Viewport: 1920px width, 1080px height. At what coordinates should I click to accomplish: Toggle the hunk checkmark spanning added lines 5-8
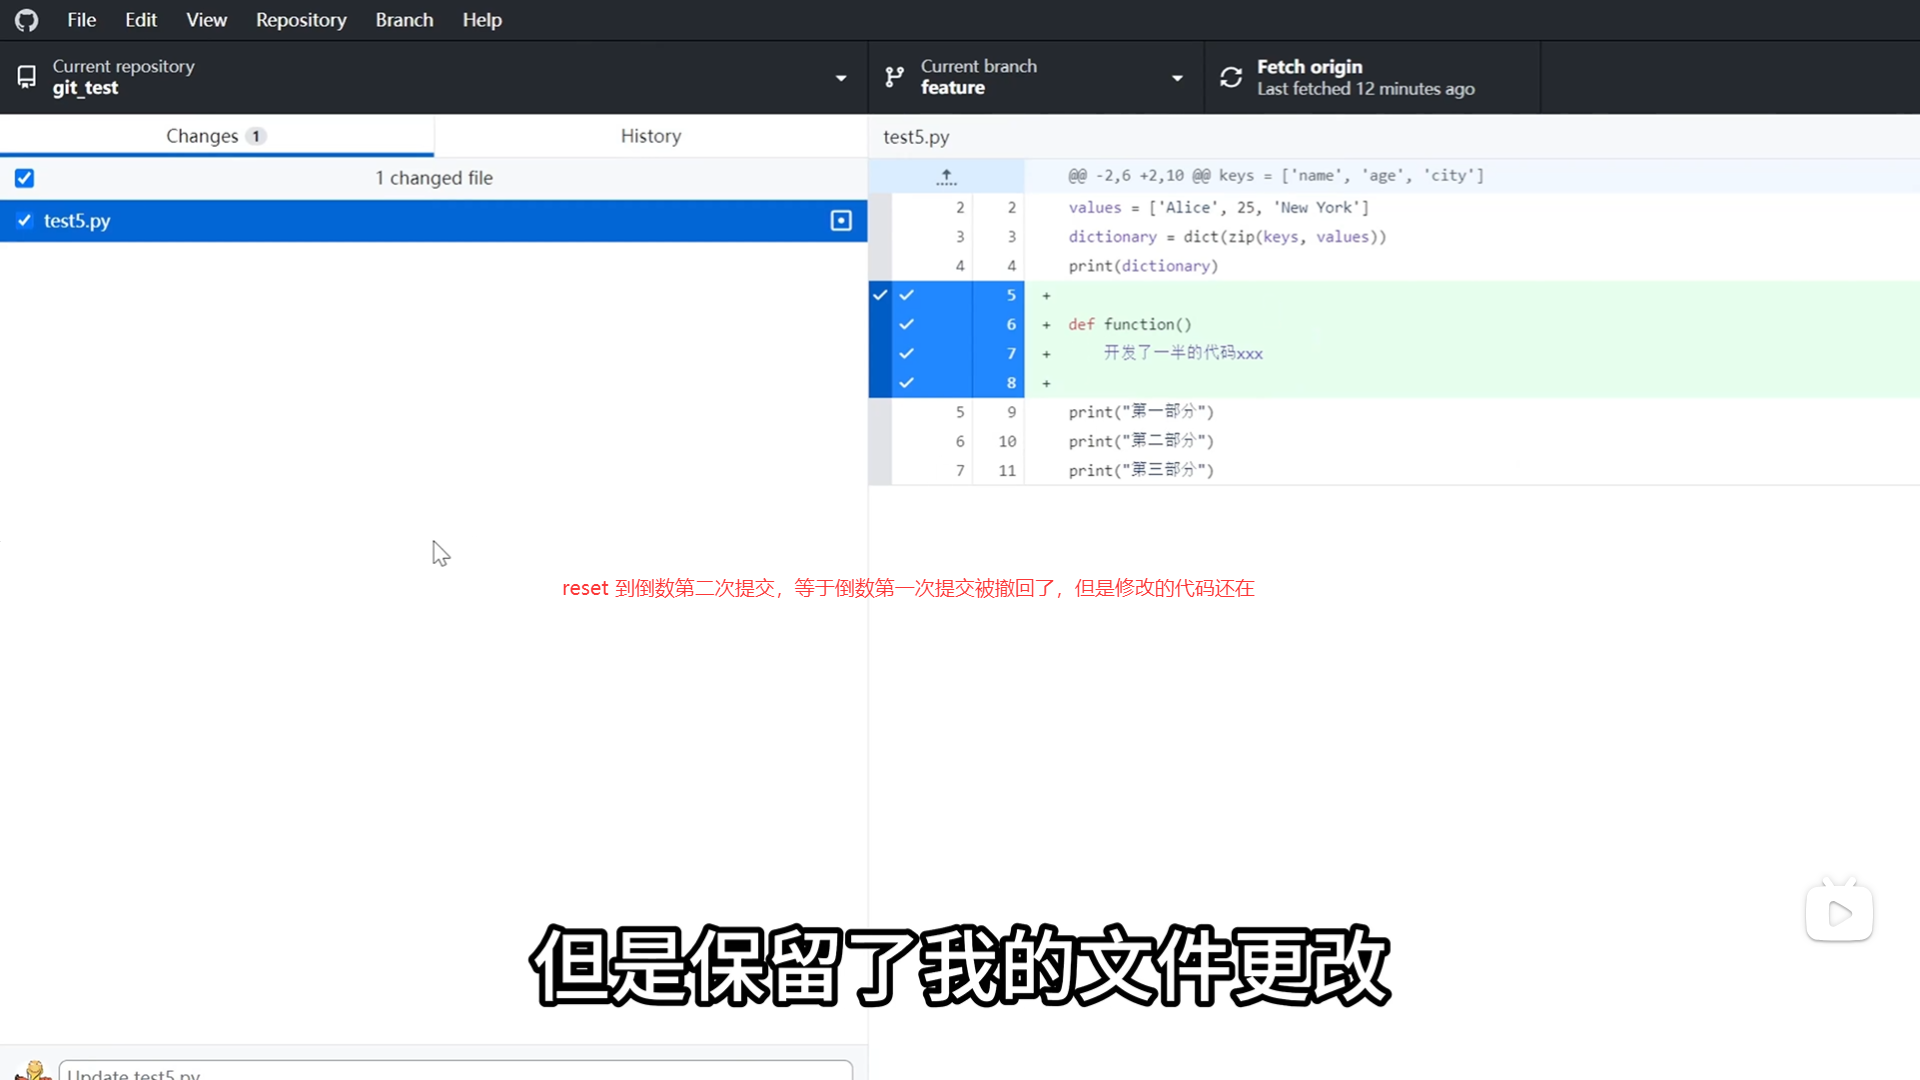pos(880,295)
